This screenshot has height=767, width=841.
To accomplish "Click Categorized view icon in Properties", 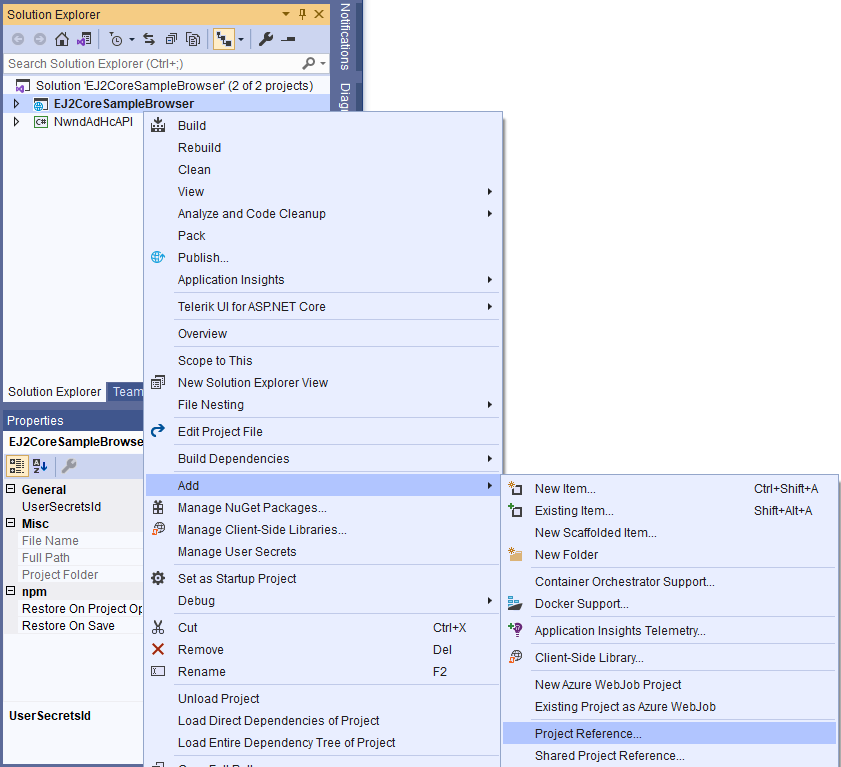I will tap(17, 466).
